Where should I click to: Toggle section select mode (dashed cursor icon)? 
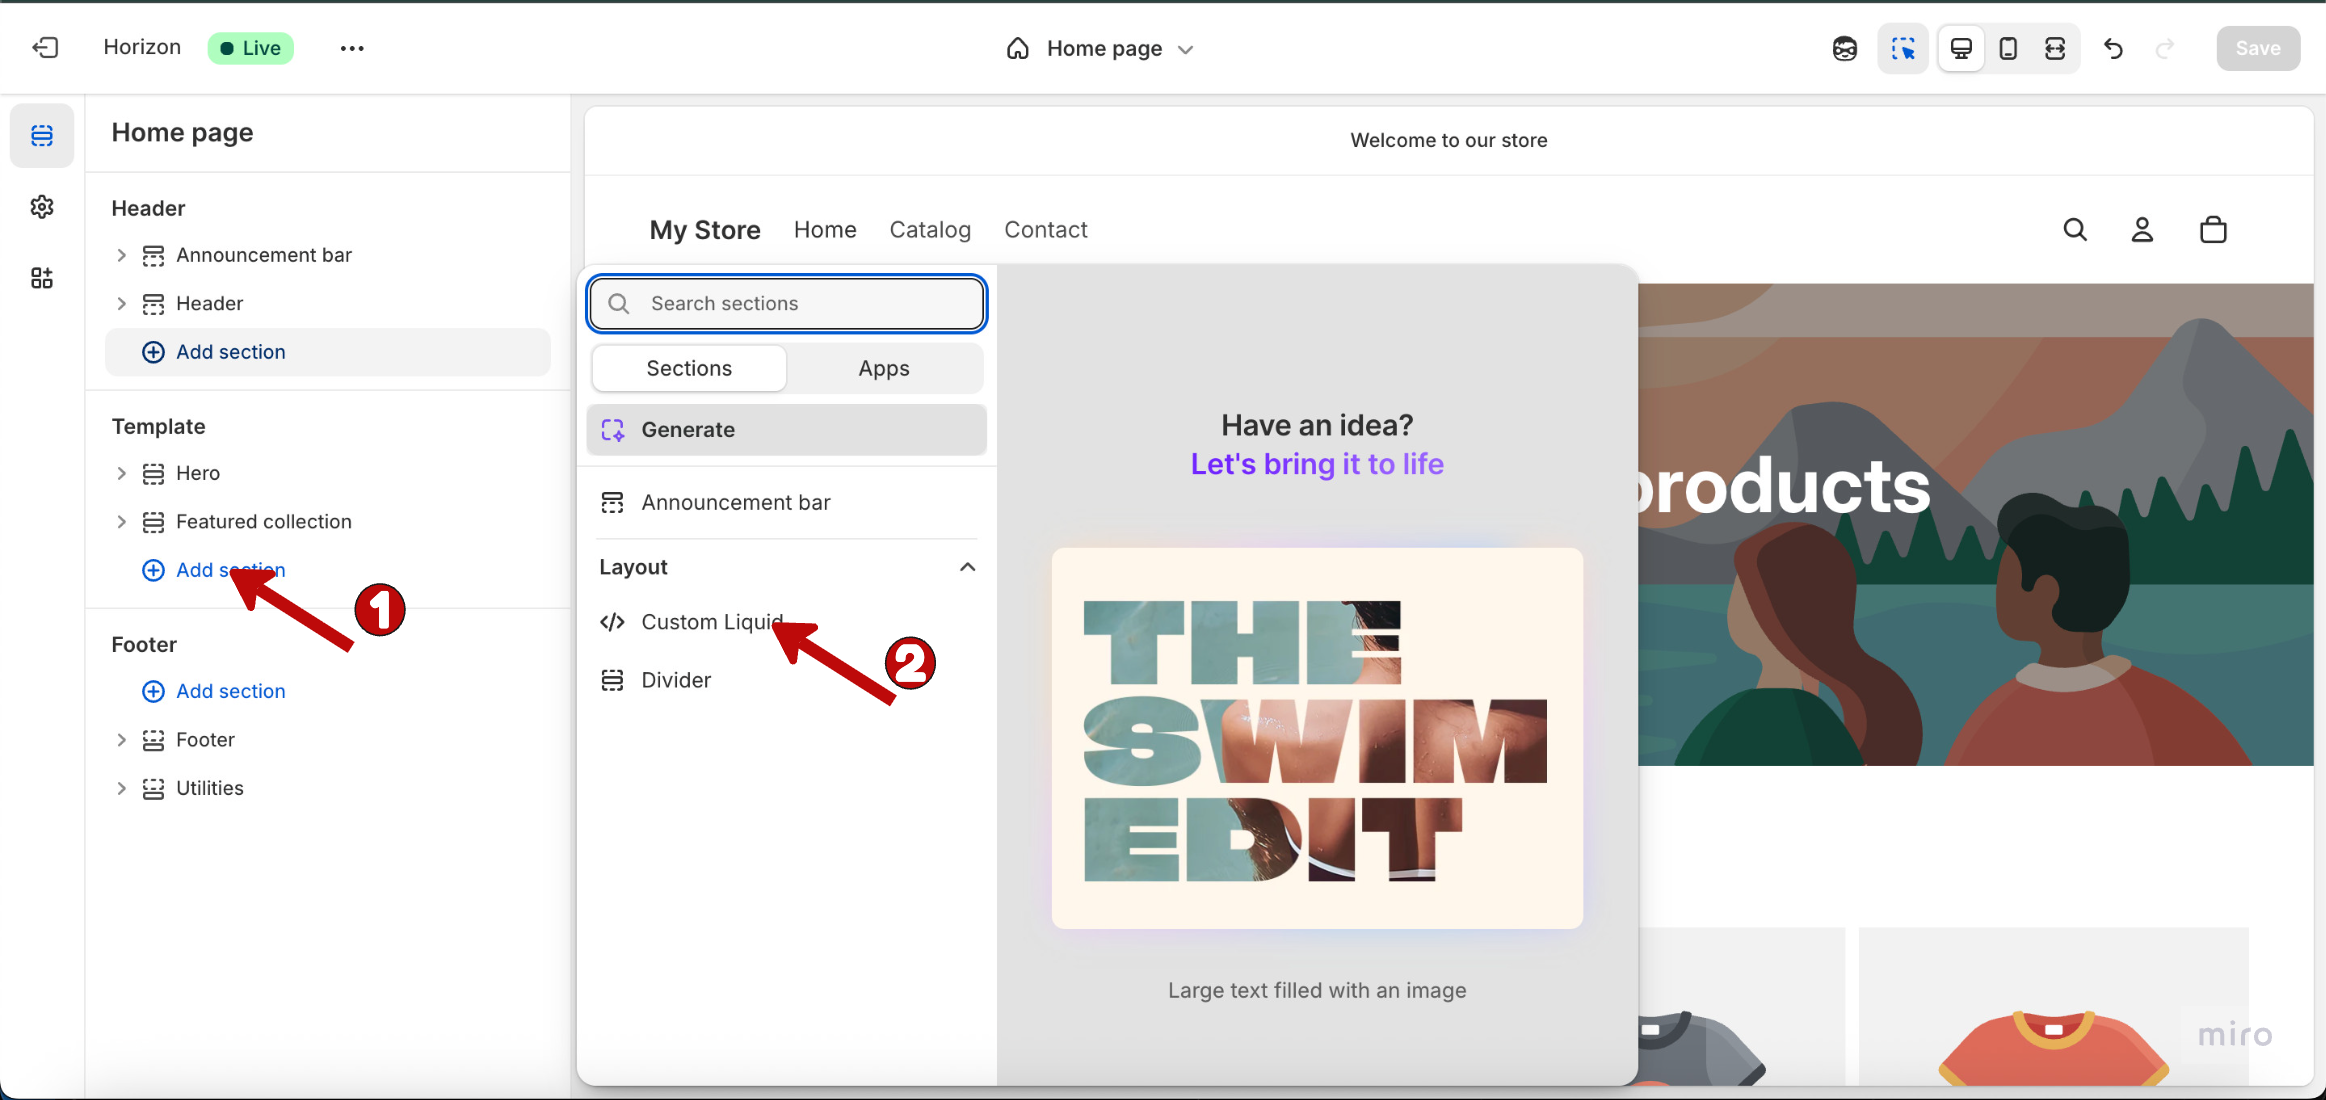(1903, 47)
